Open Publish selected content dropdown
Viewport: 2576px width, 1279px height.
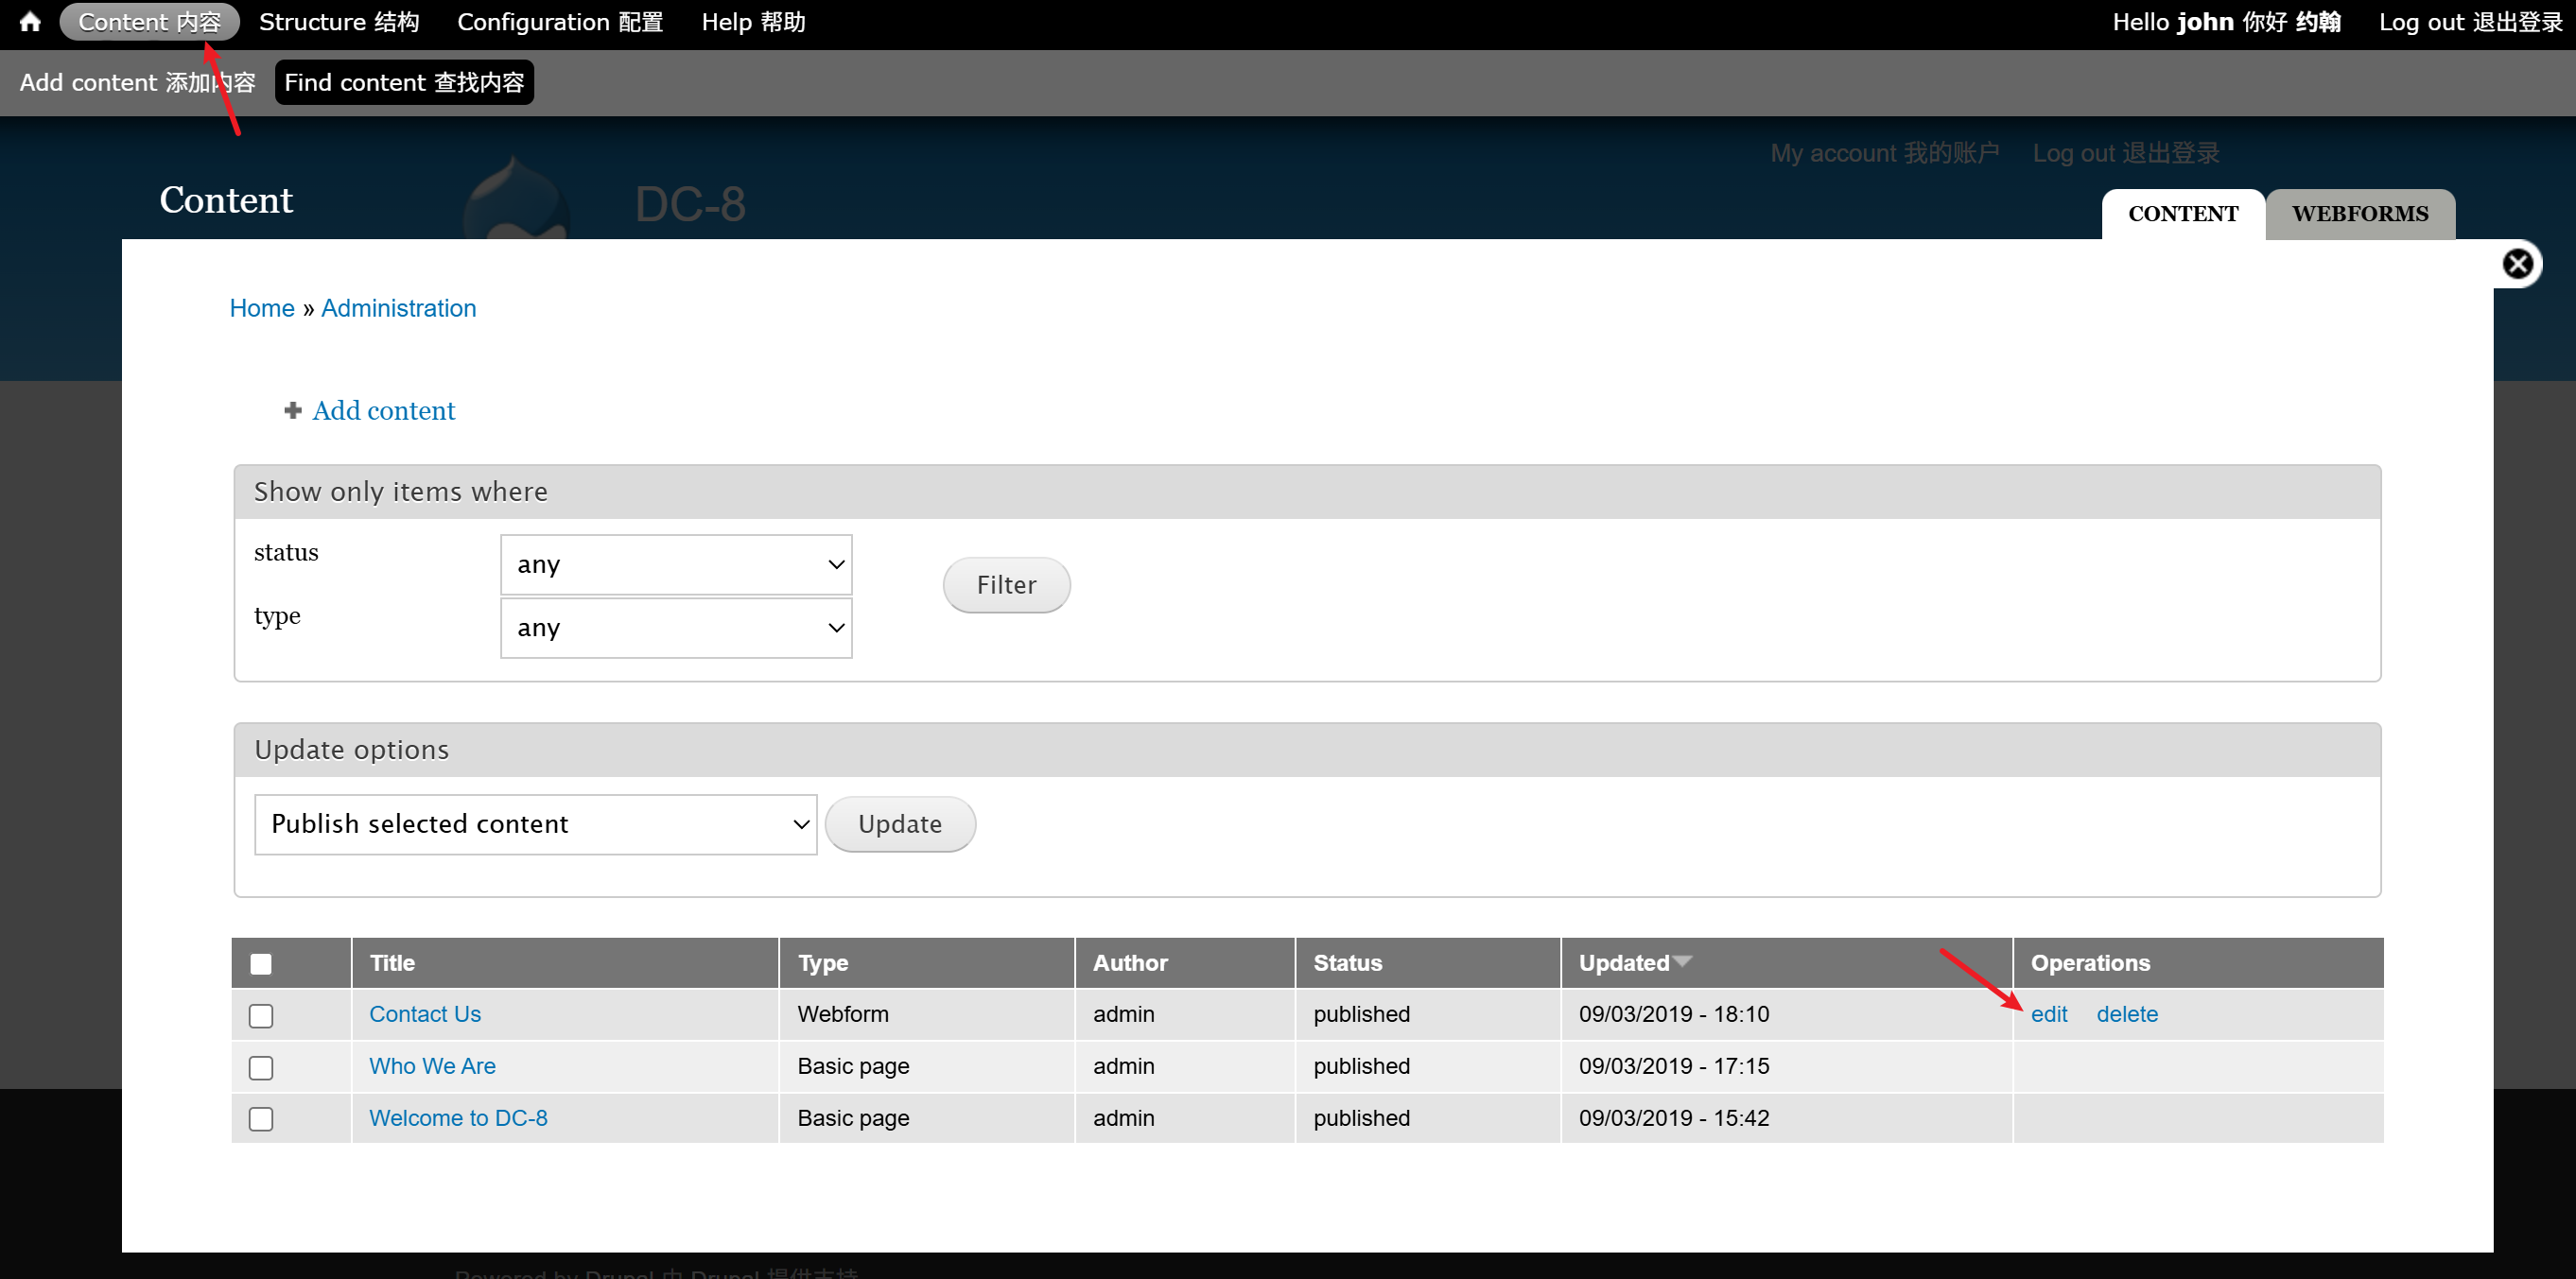coord(536,824)
